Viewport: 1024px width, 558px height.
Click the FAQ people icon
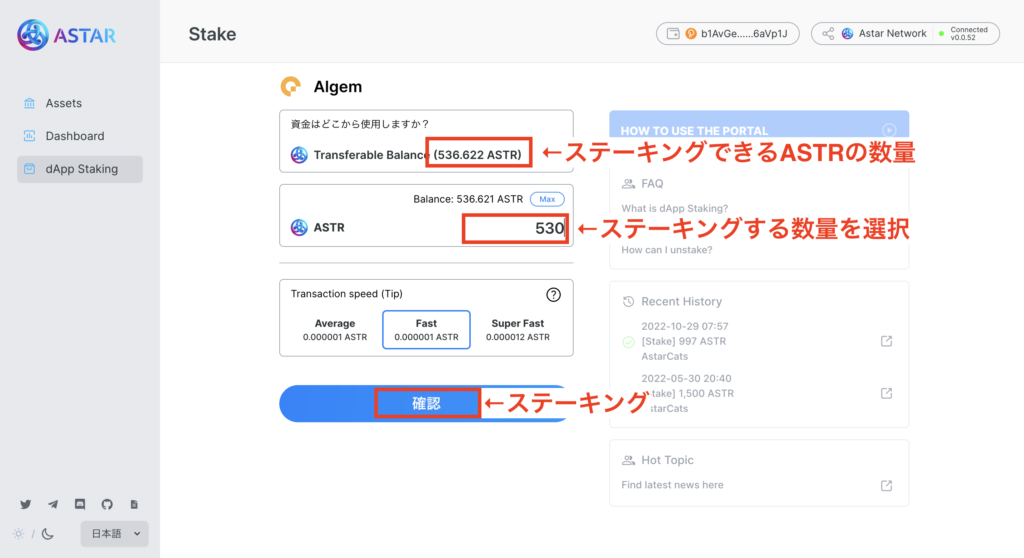628,184
